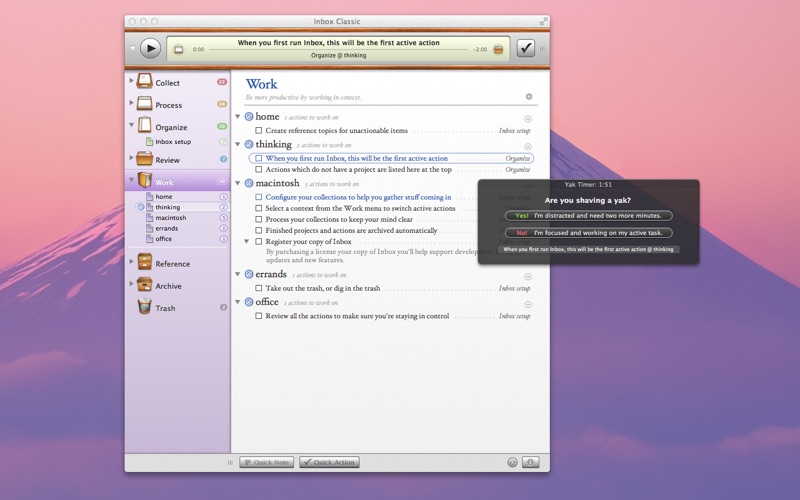
Task: Open the Process tray icon in the sidebar
Action: tap(144, 104)
